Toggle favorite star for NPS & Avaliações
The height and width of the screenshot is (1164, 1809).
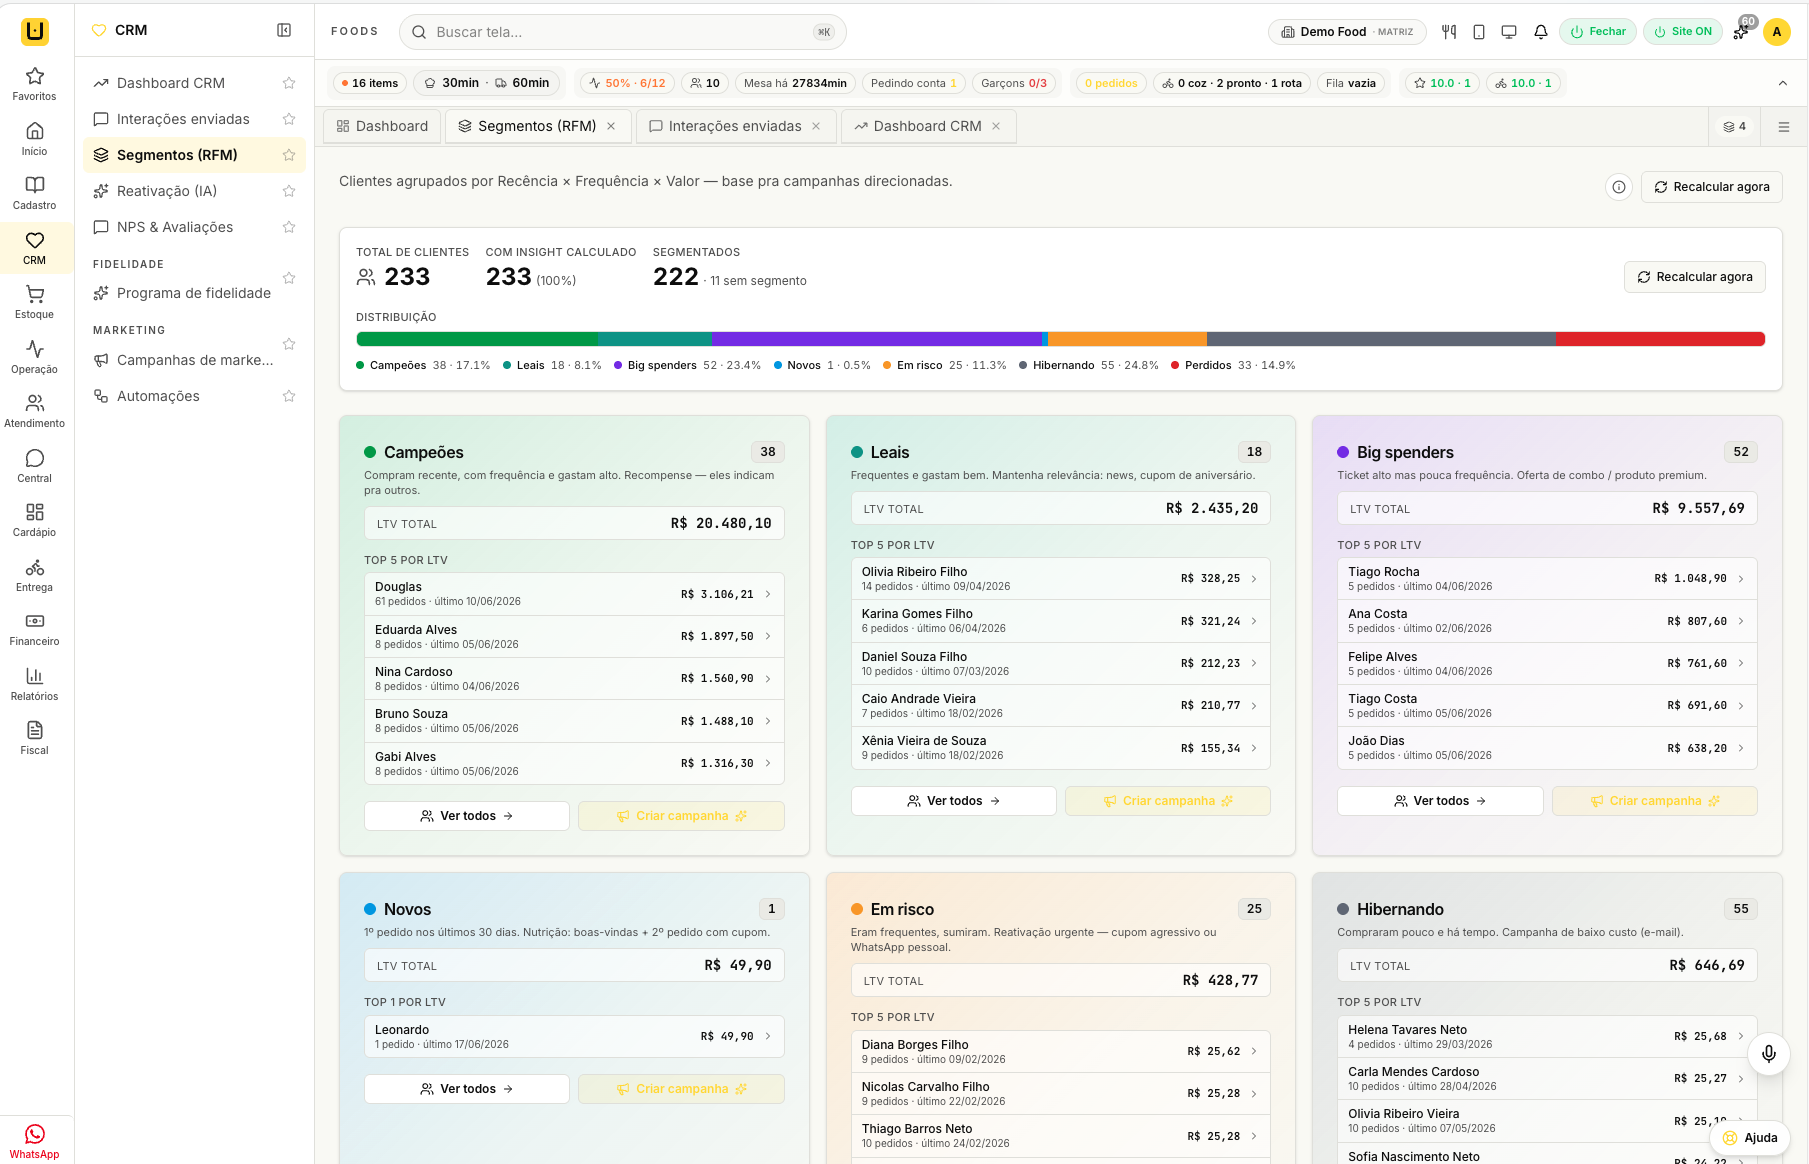[x=289, y=227]
